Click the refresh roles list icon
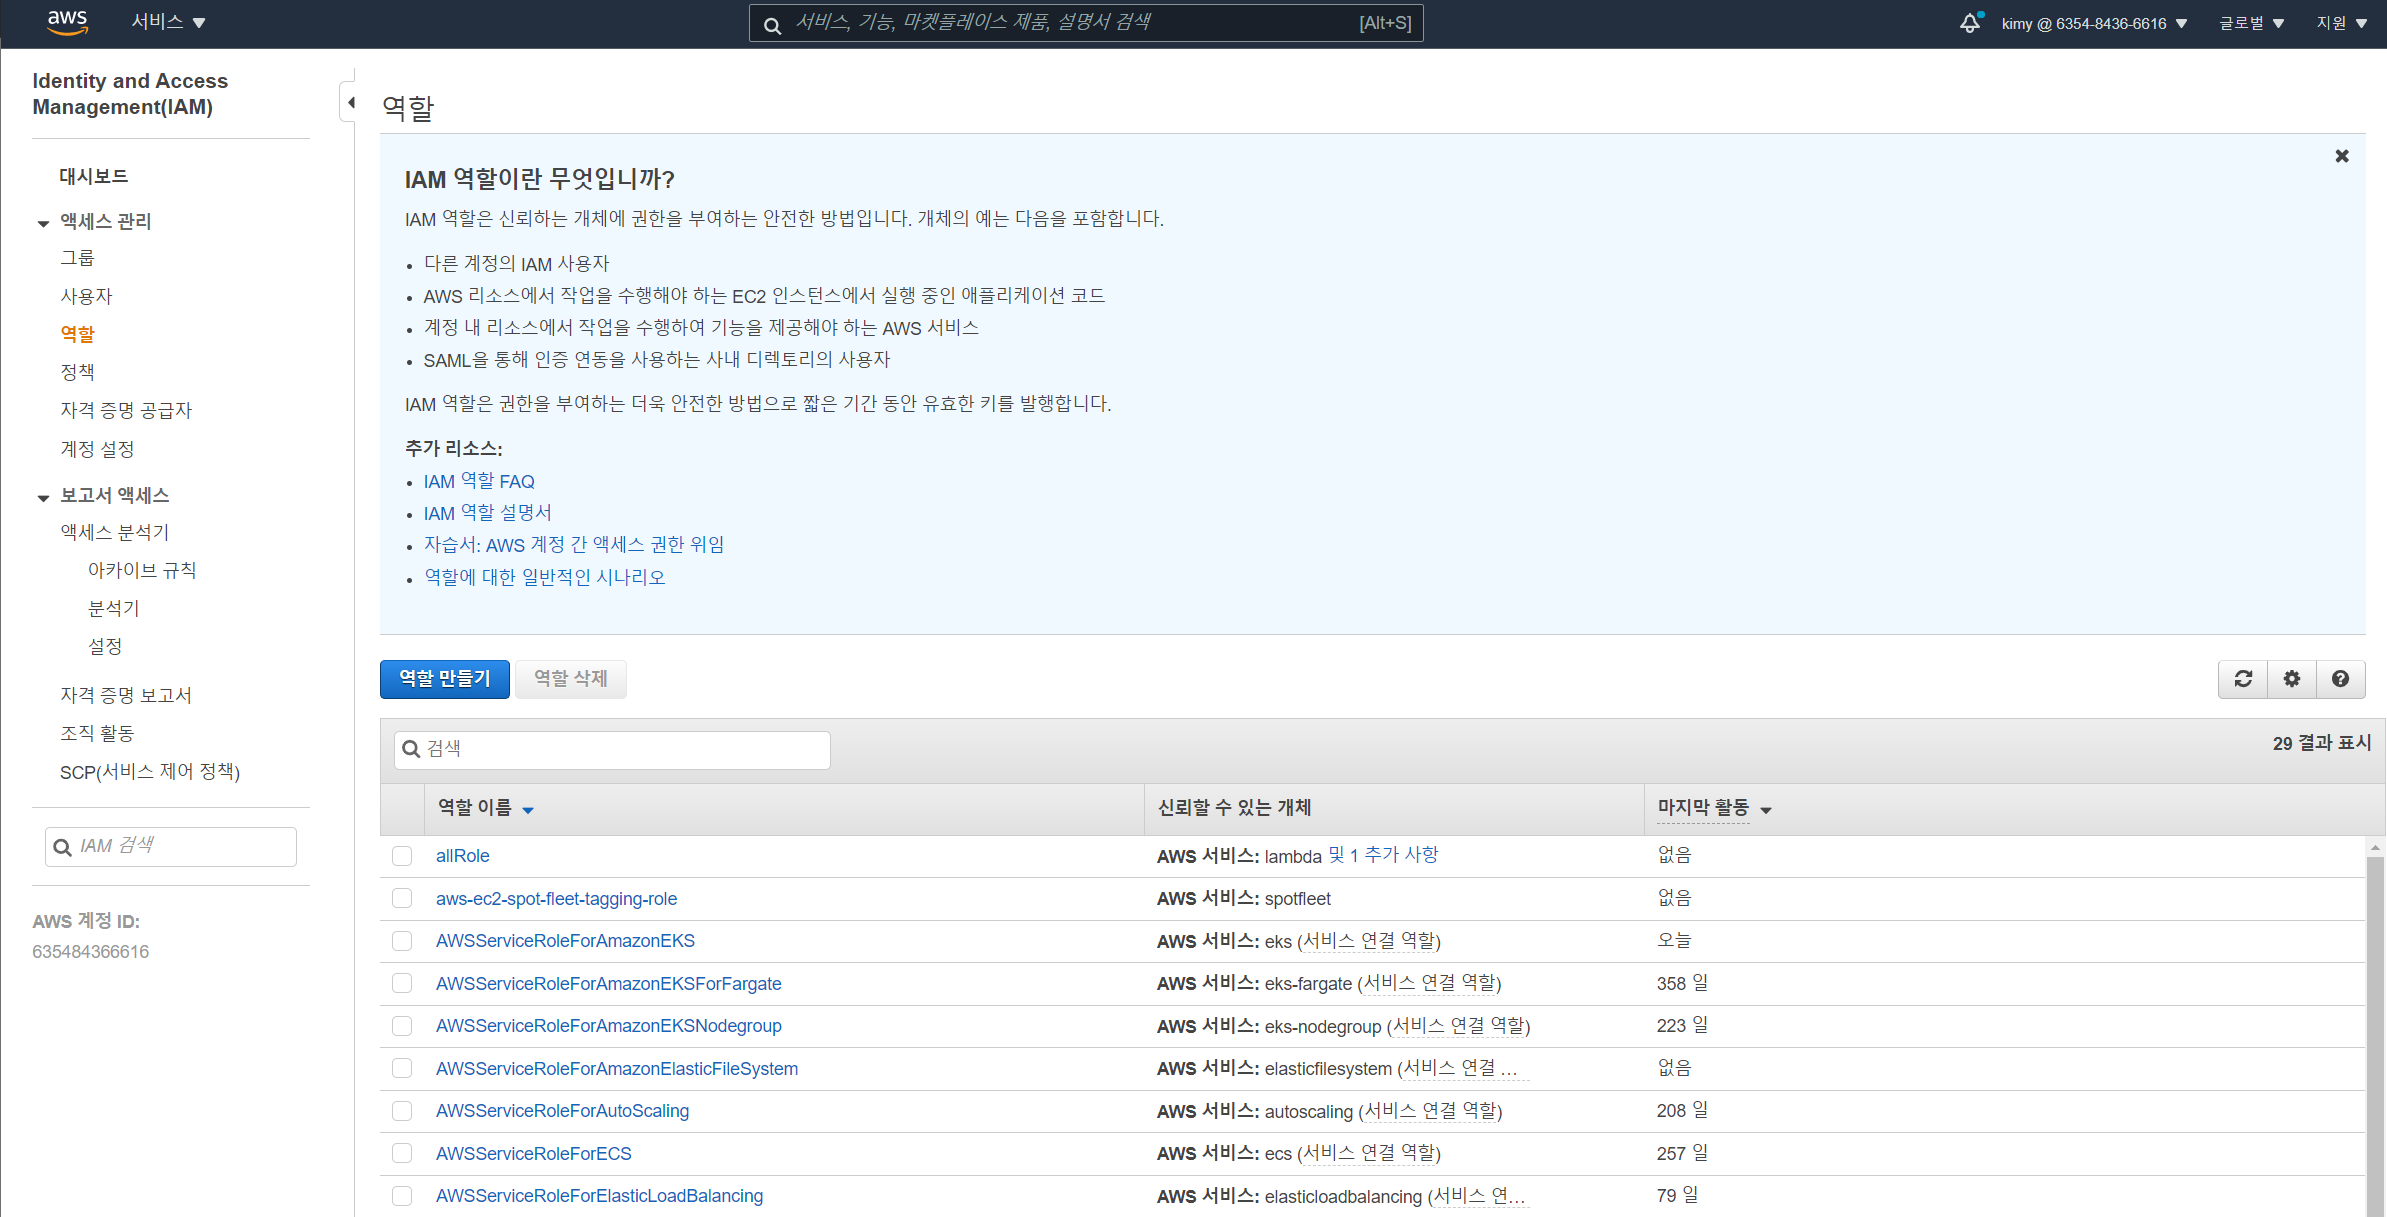Image resolution: width=2387 pixels, height=1217 pixels. click(x=2243, y=679)
